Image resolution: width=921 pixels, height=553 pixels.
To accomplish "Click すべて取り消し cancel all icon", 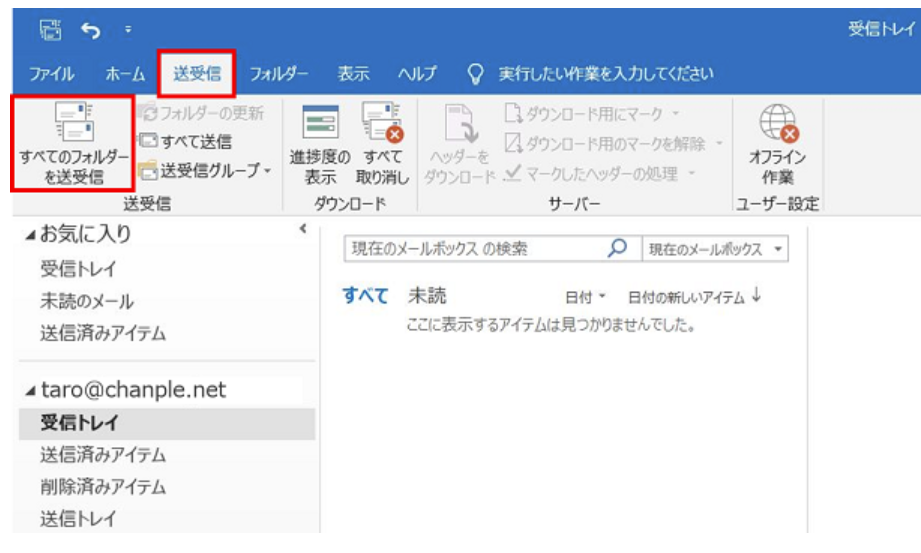I will [382, 122].
